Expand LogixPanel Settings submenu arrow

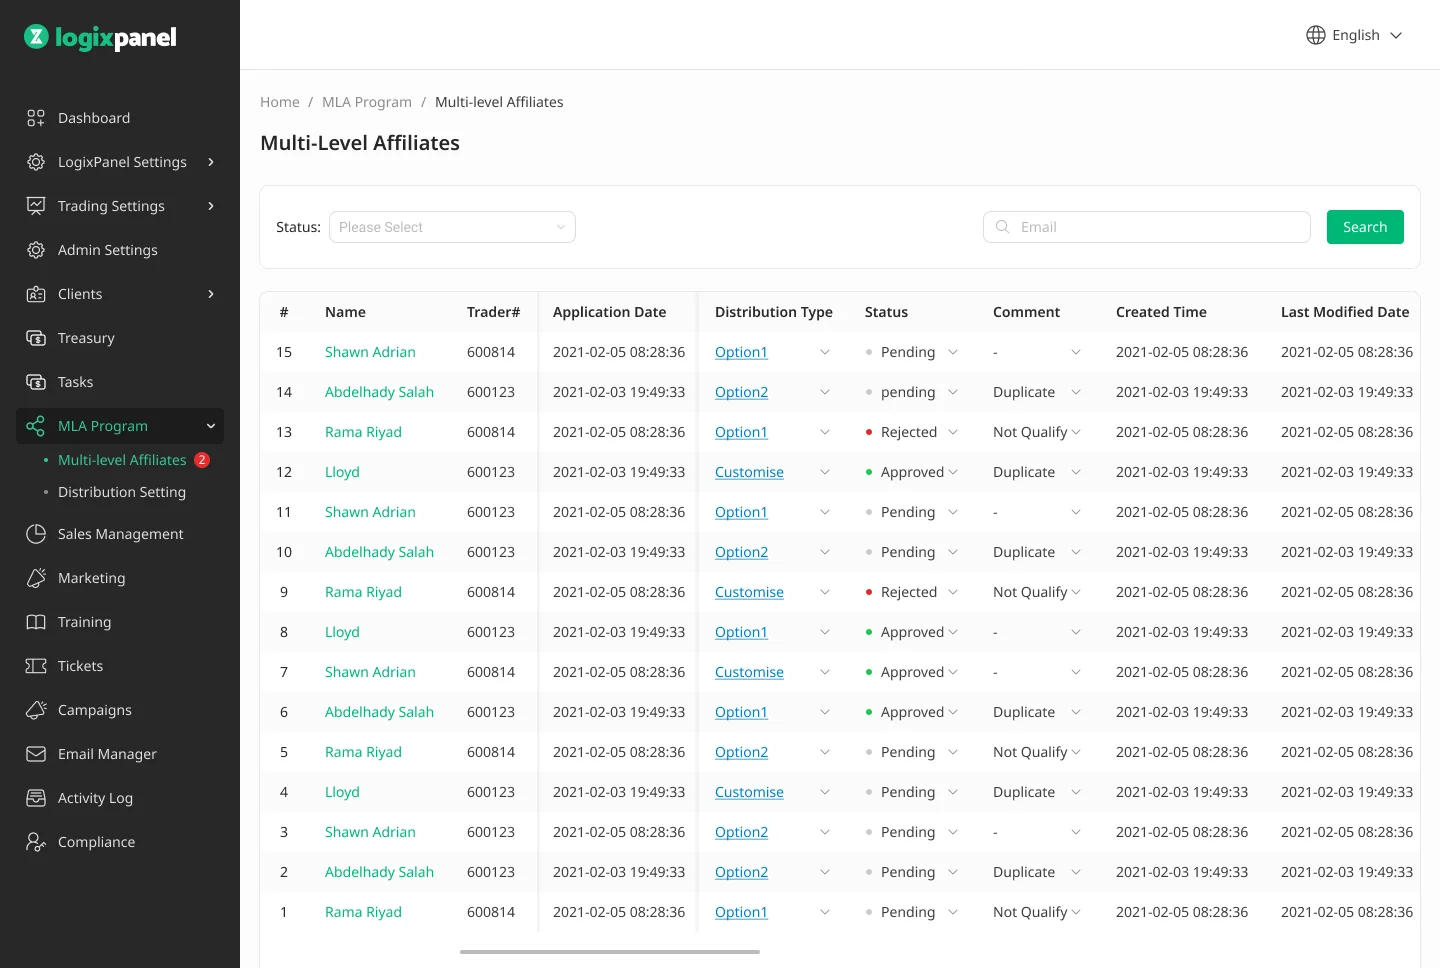click(x=211, y=162)
